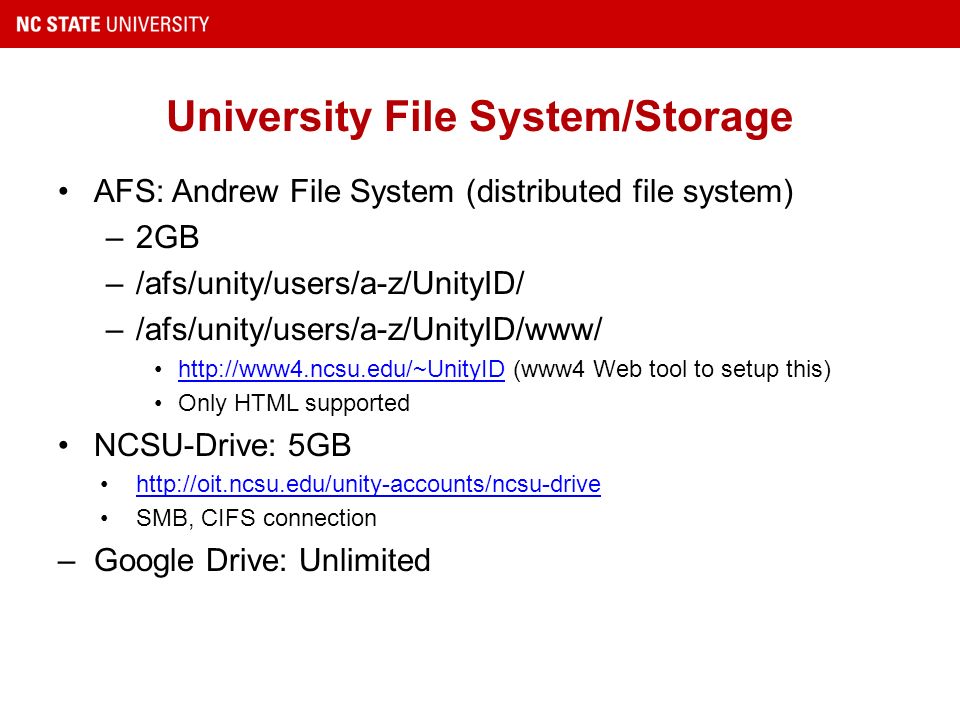Click the NCSU-Drive: 5GB heading

pos(222,445)
